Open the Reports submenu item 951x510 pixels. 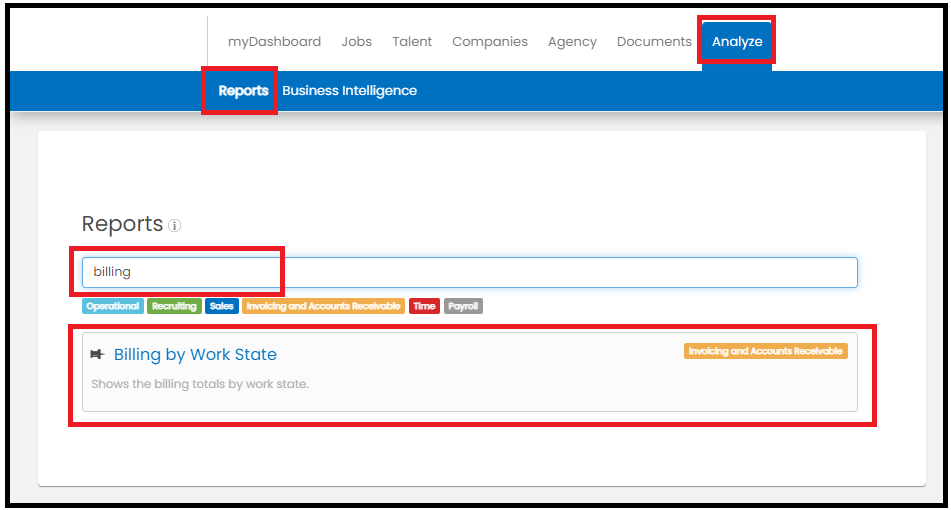pyautogui.click(x=243, y=91)
